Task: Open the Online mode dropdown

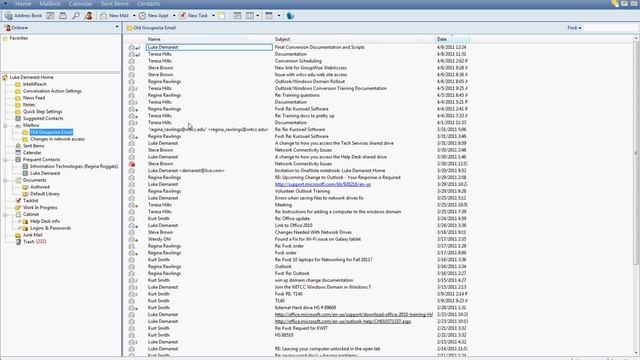Action: coord(17,28)
